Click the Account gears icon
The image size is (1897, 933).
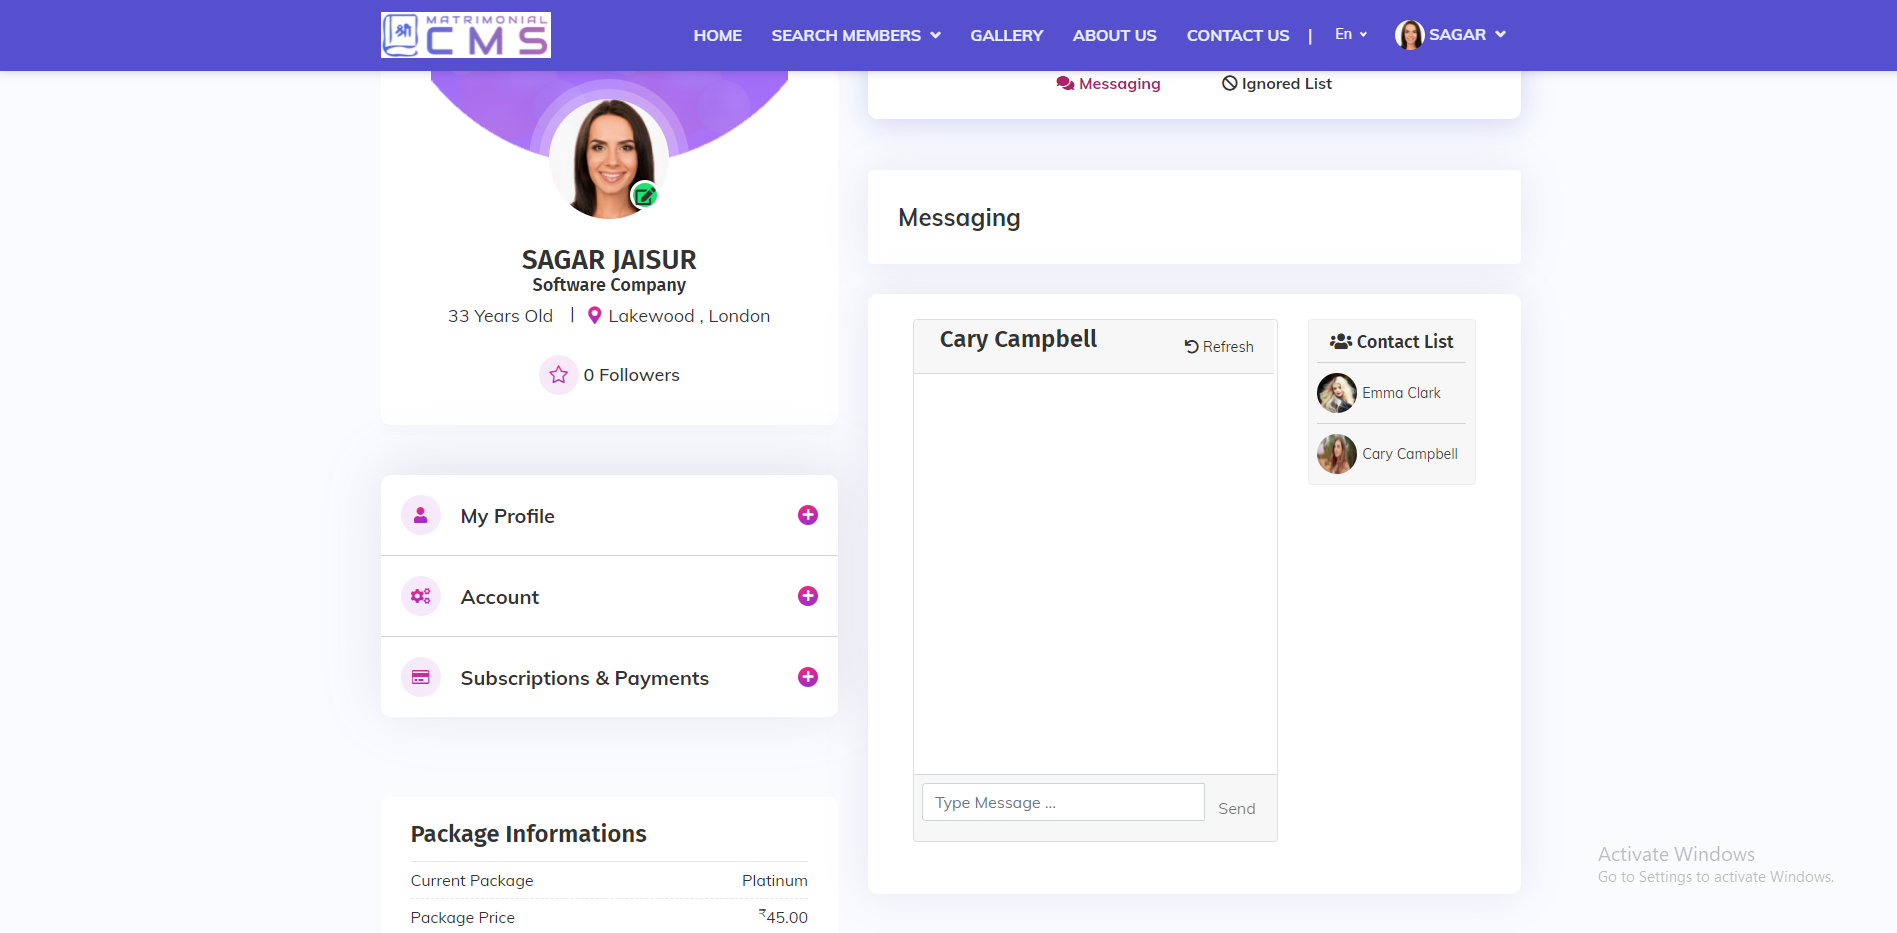[421, 596]
